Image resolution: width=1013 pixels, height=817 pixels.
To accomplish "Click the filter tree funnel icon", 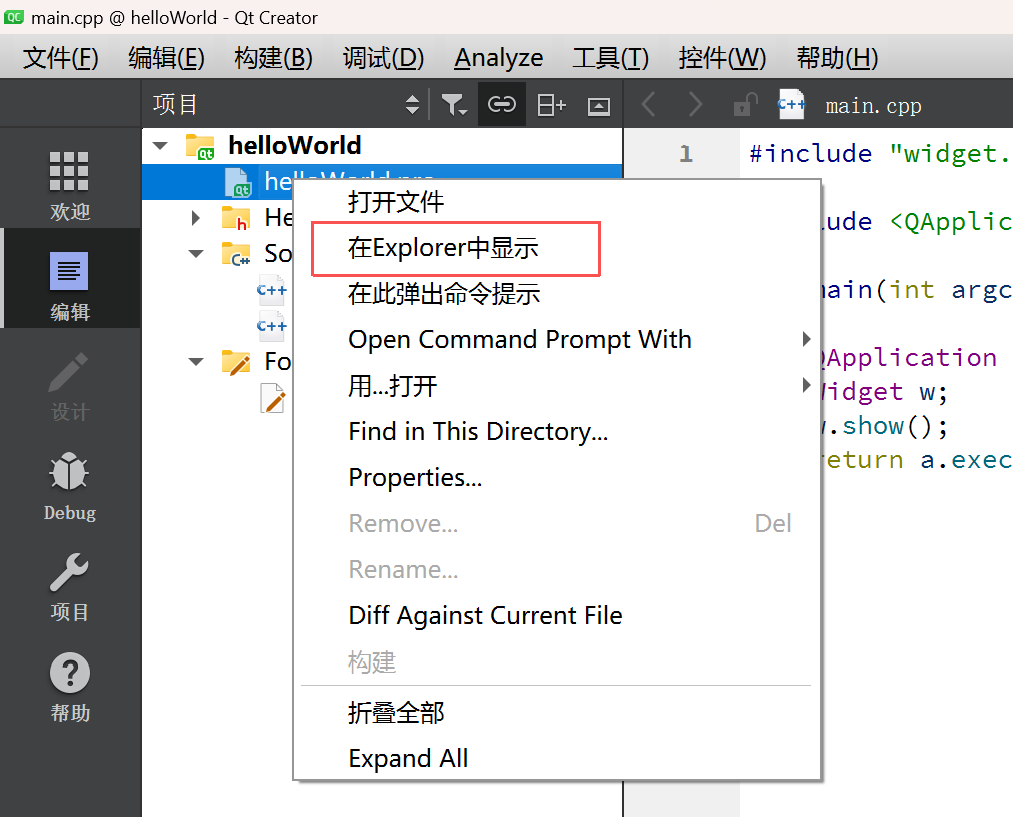I will (x=454, y=105).
